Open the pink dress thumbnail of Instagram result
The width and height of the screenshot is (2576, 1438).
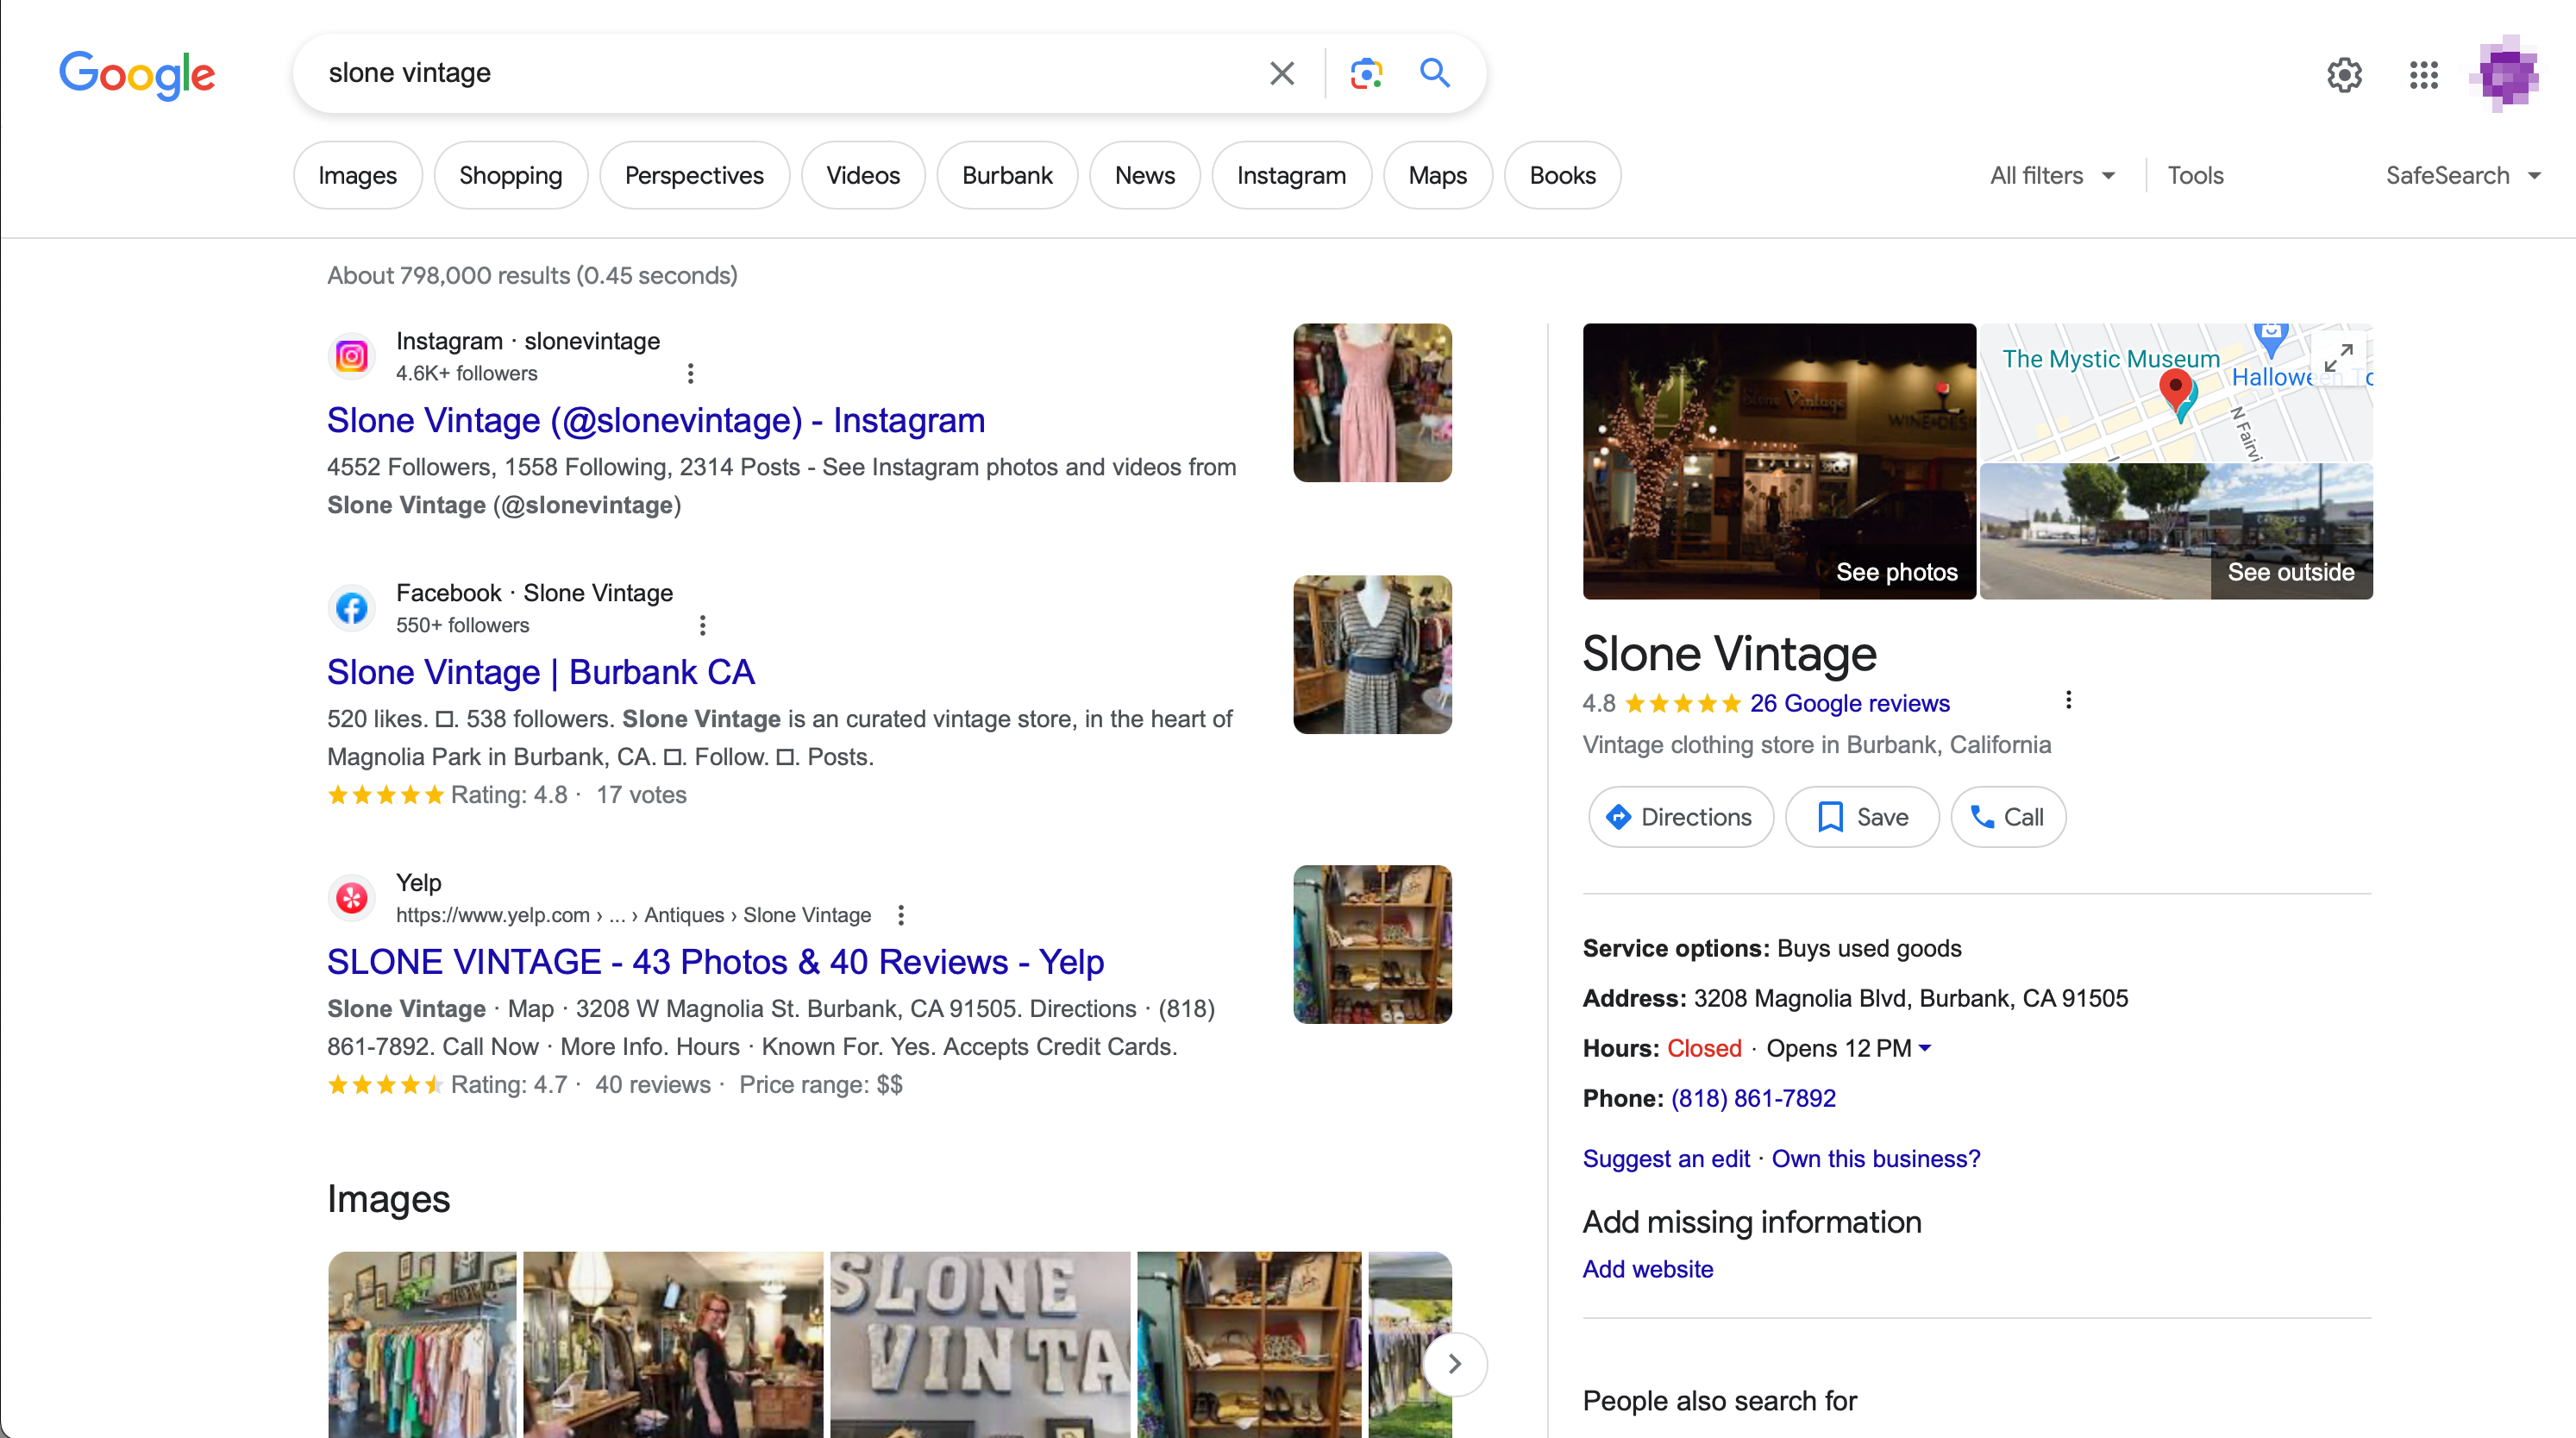[1372, 402]
